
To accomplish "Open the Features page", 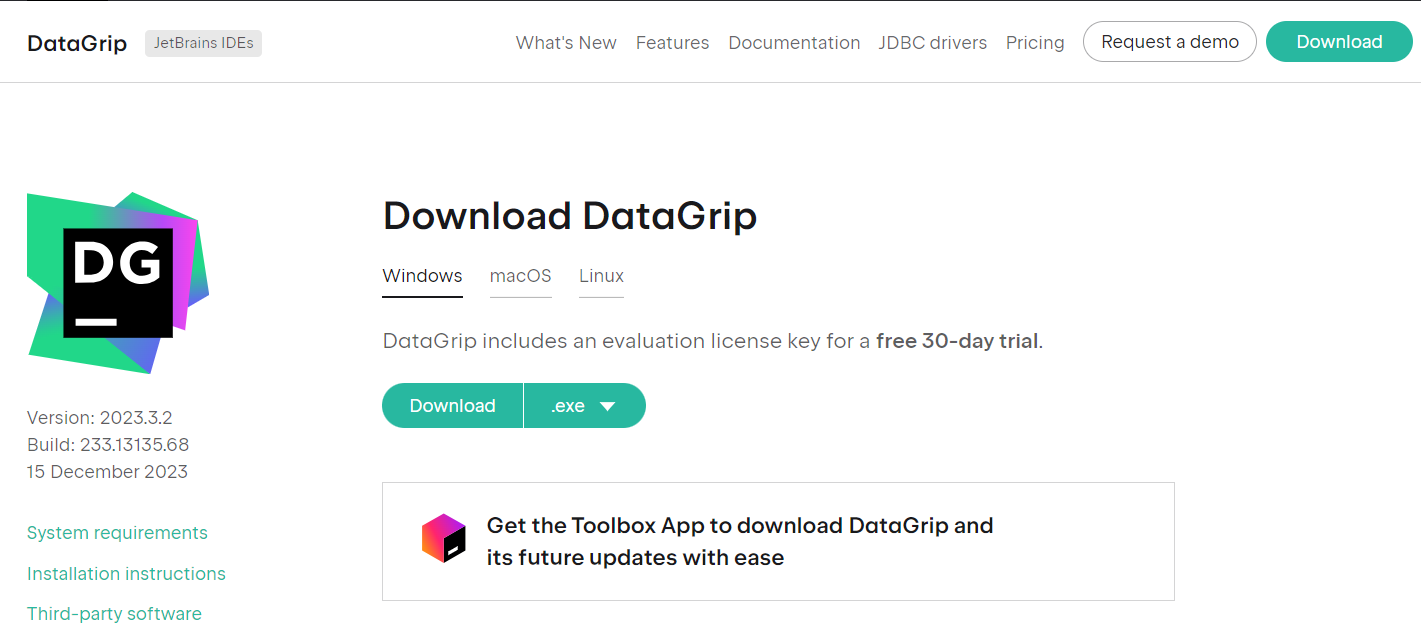I will tap(672, 43).
